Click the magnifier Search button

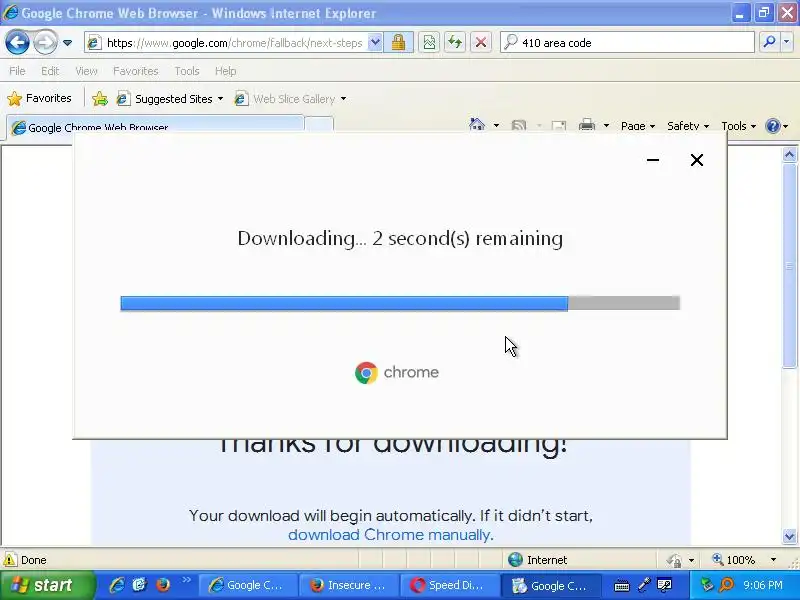[x=769, y=42]
